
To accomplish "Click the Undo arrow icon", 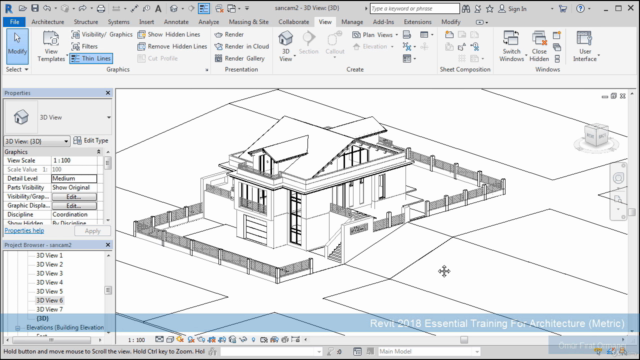I will [x=47, y=8].
